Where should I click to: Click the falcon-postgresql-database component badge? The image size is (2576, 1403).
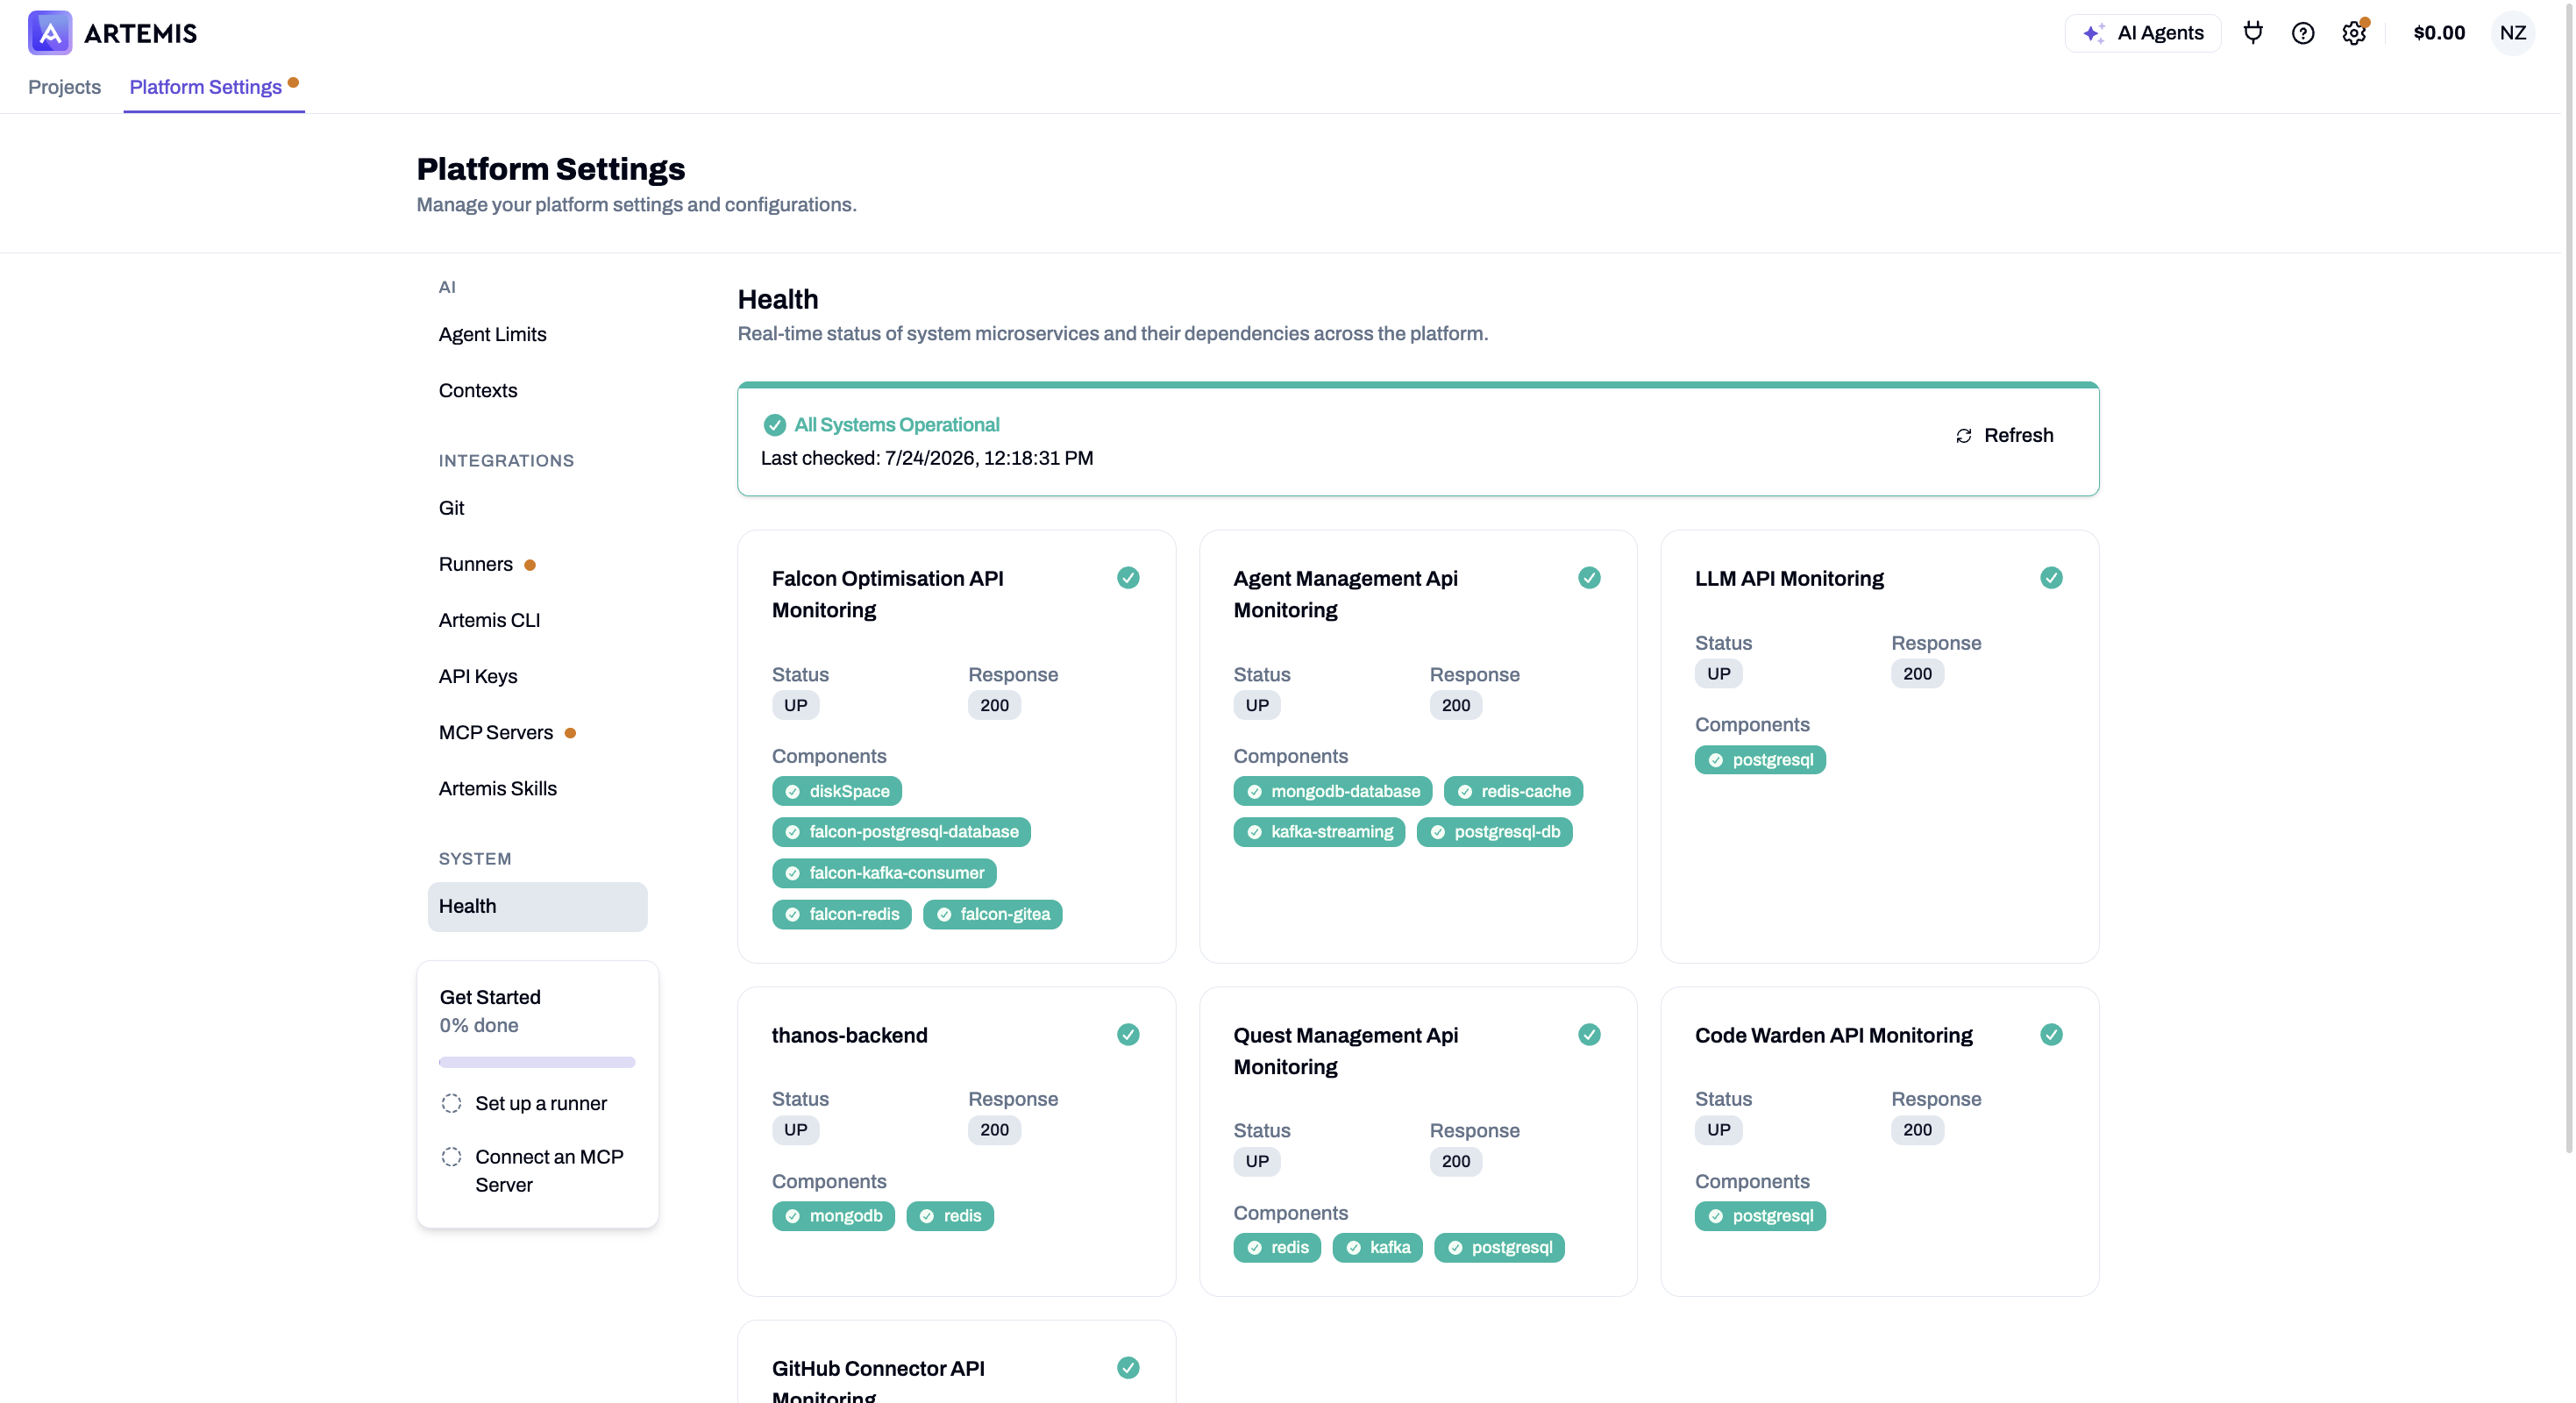click(x=901, y=832)
